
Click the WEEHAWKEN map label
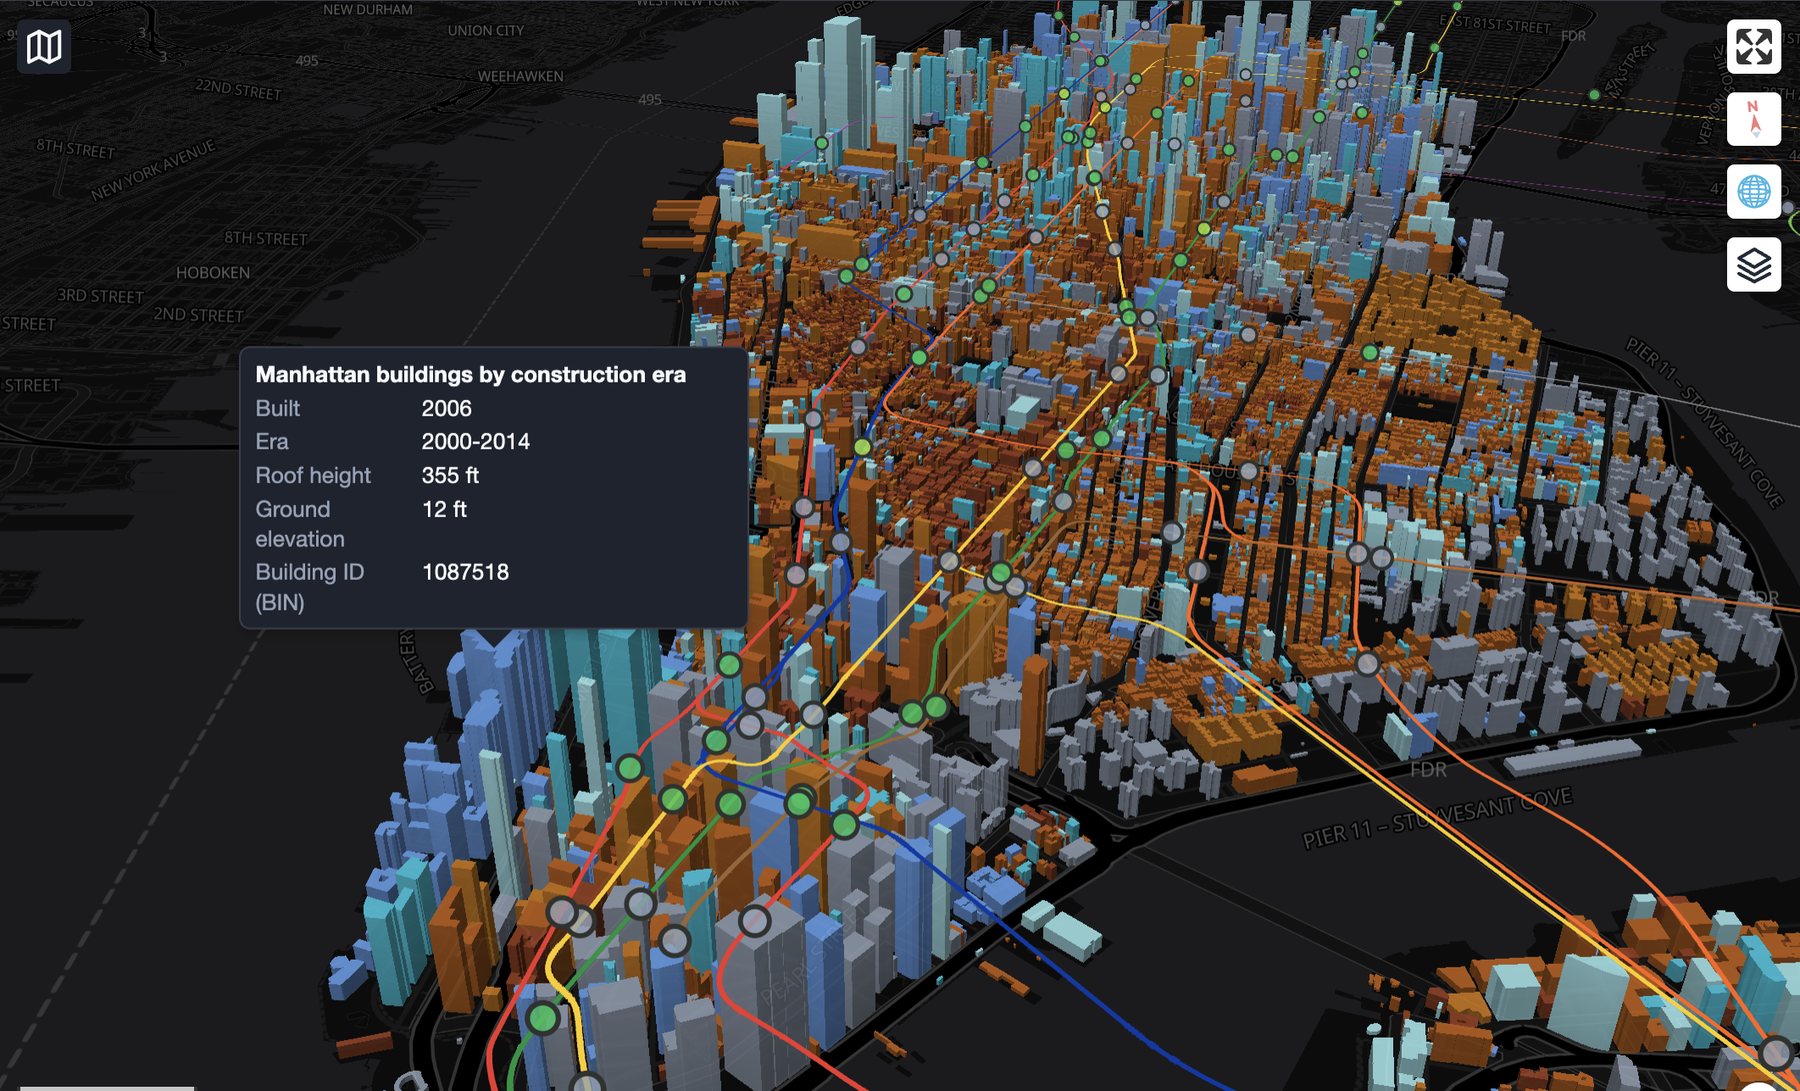(520, 76)
